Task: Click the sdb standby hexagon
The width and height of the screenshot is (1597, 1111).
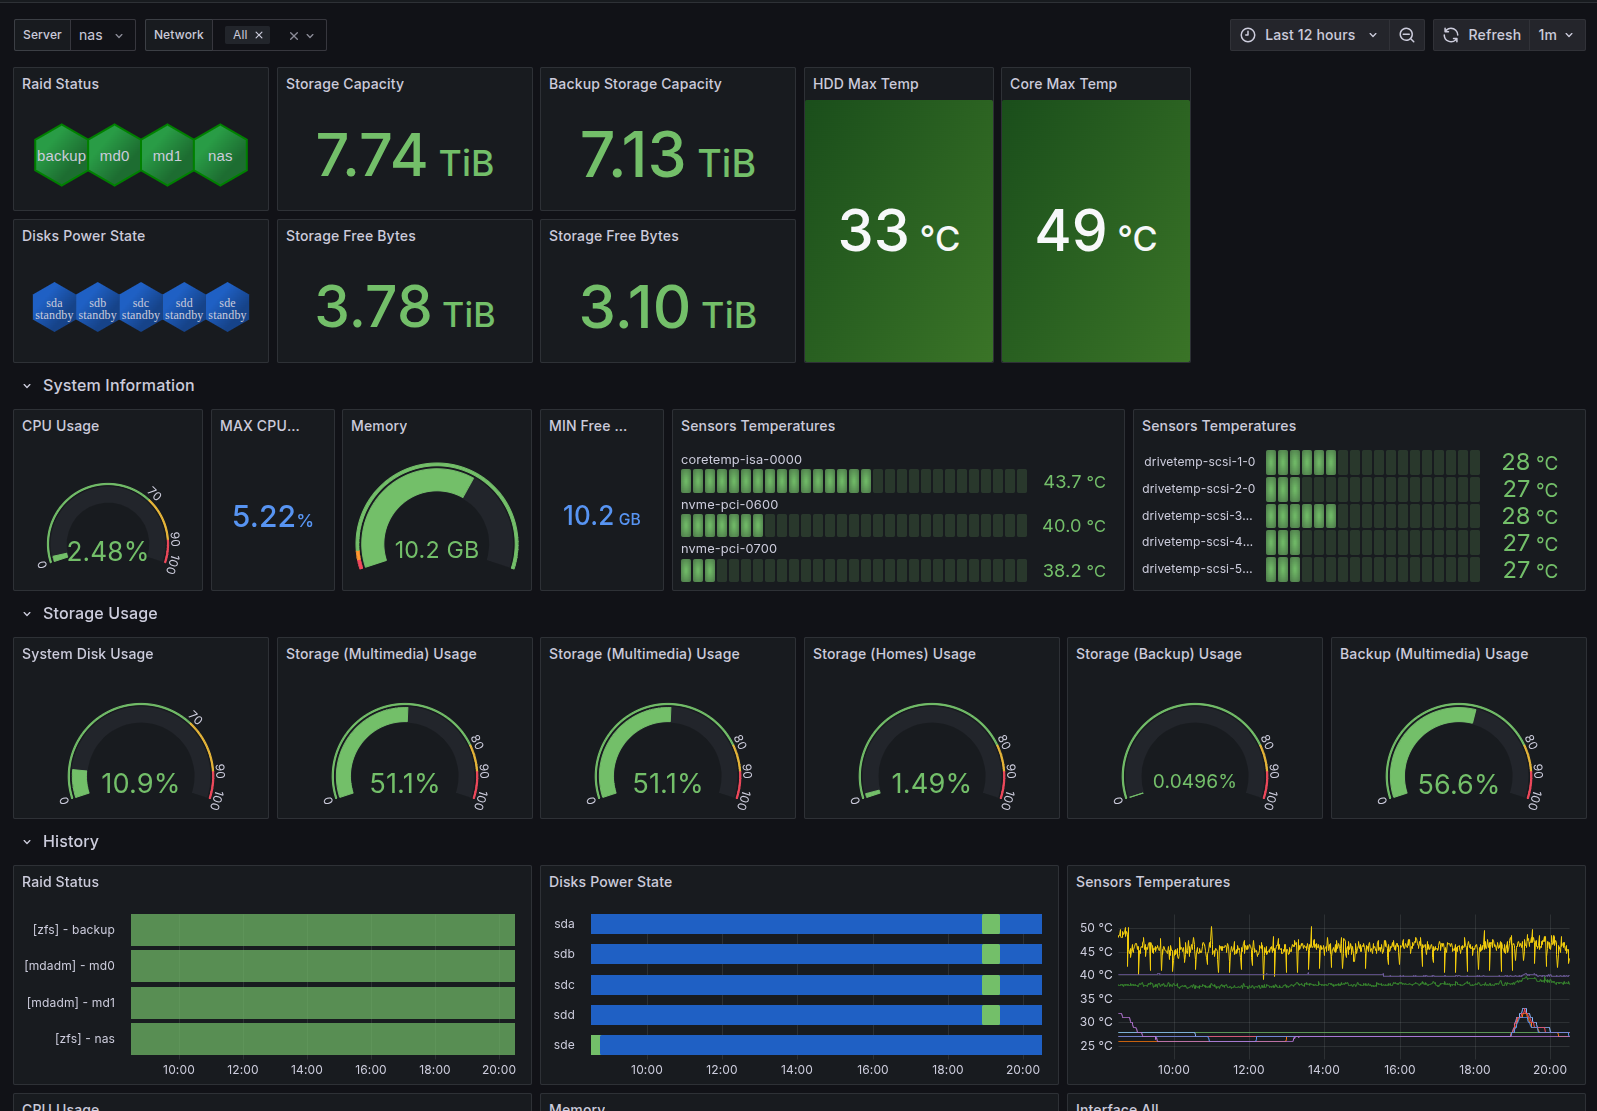Action: pyautogui.click(x=97, y=308)
